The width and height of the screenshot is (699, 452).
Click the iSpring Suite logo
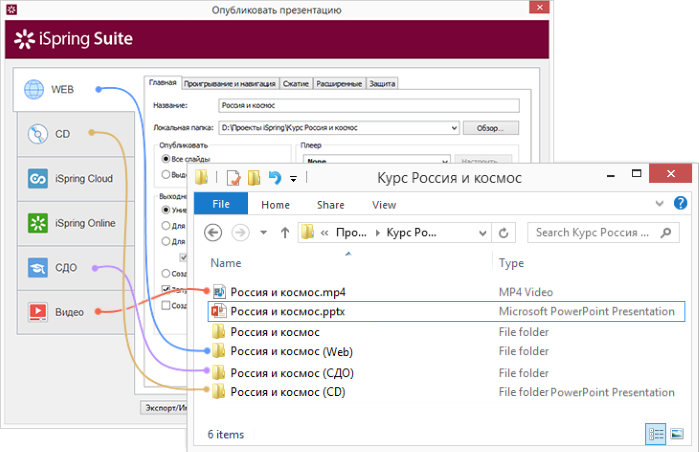tap(74, 39)
